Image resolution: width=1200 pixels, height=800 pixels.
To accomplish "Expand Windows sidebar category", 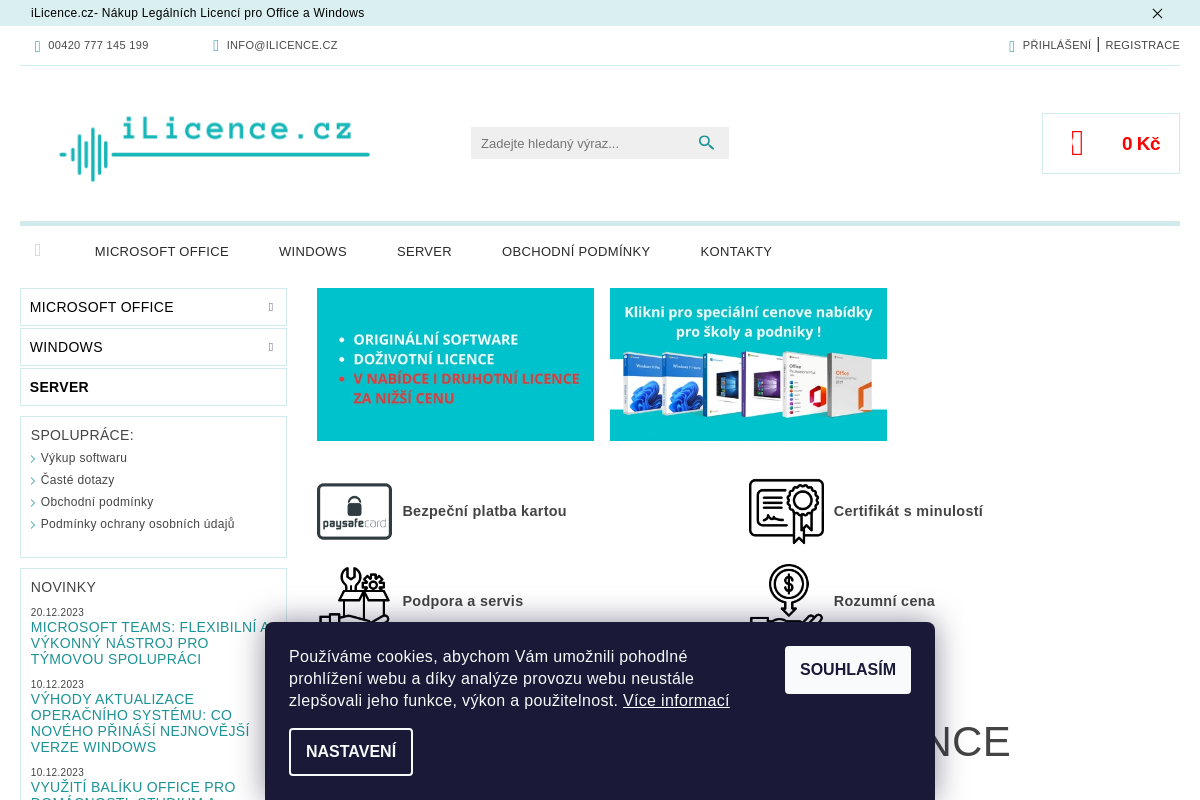I will pyautogui.click(x=270, y=347).
